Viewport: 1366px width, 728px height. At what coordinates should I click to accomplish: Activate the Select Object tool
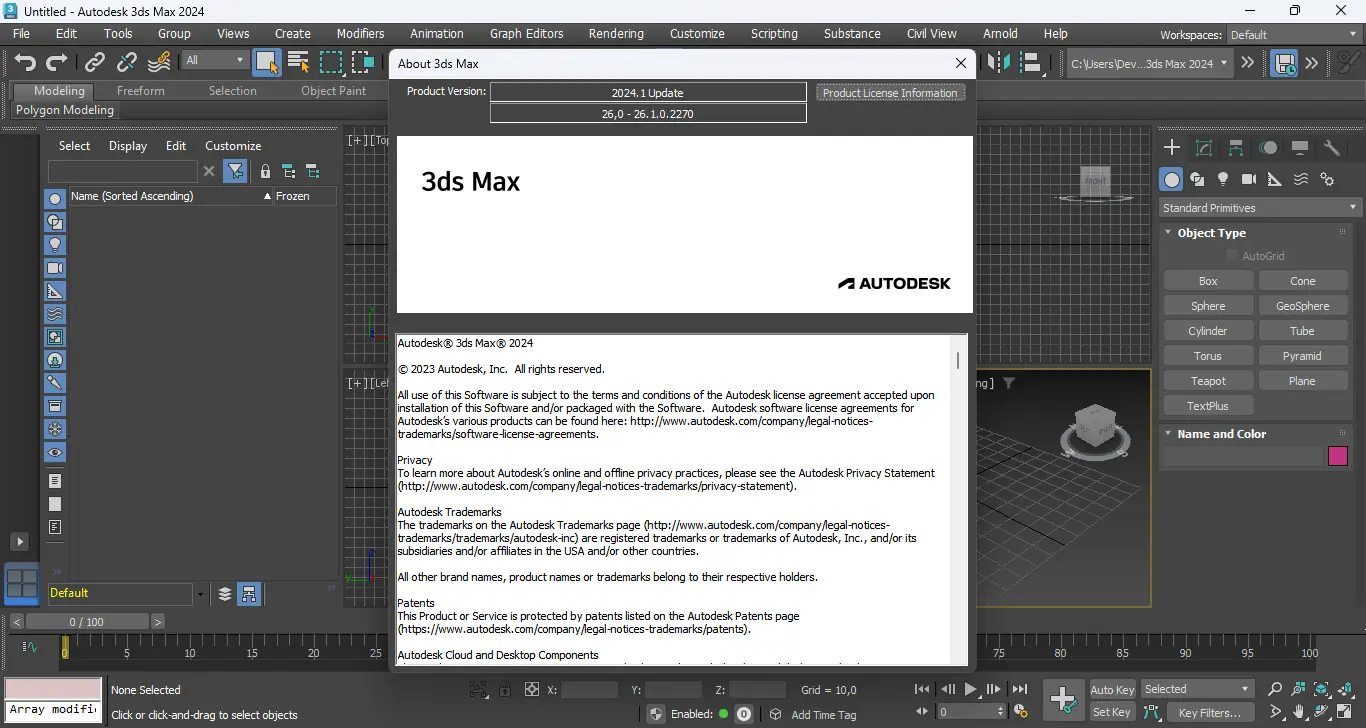click(x=267, y=63)
